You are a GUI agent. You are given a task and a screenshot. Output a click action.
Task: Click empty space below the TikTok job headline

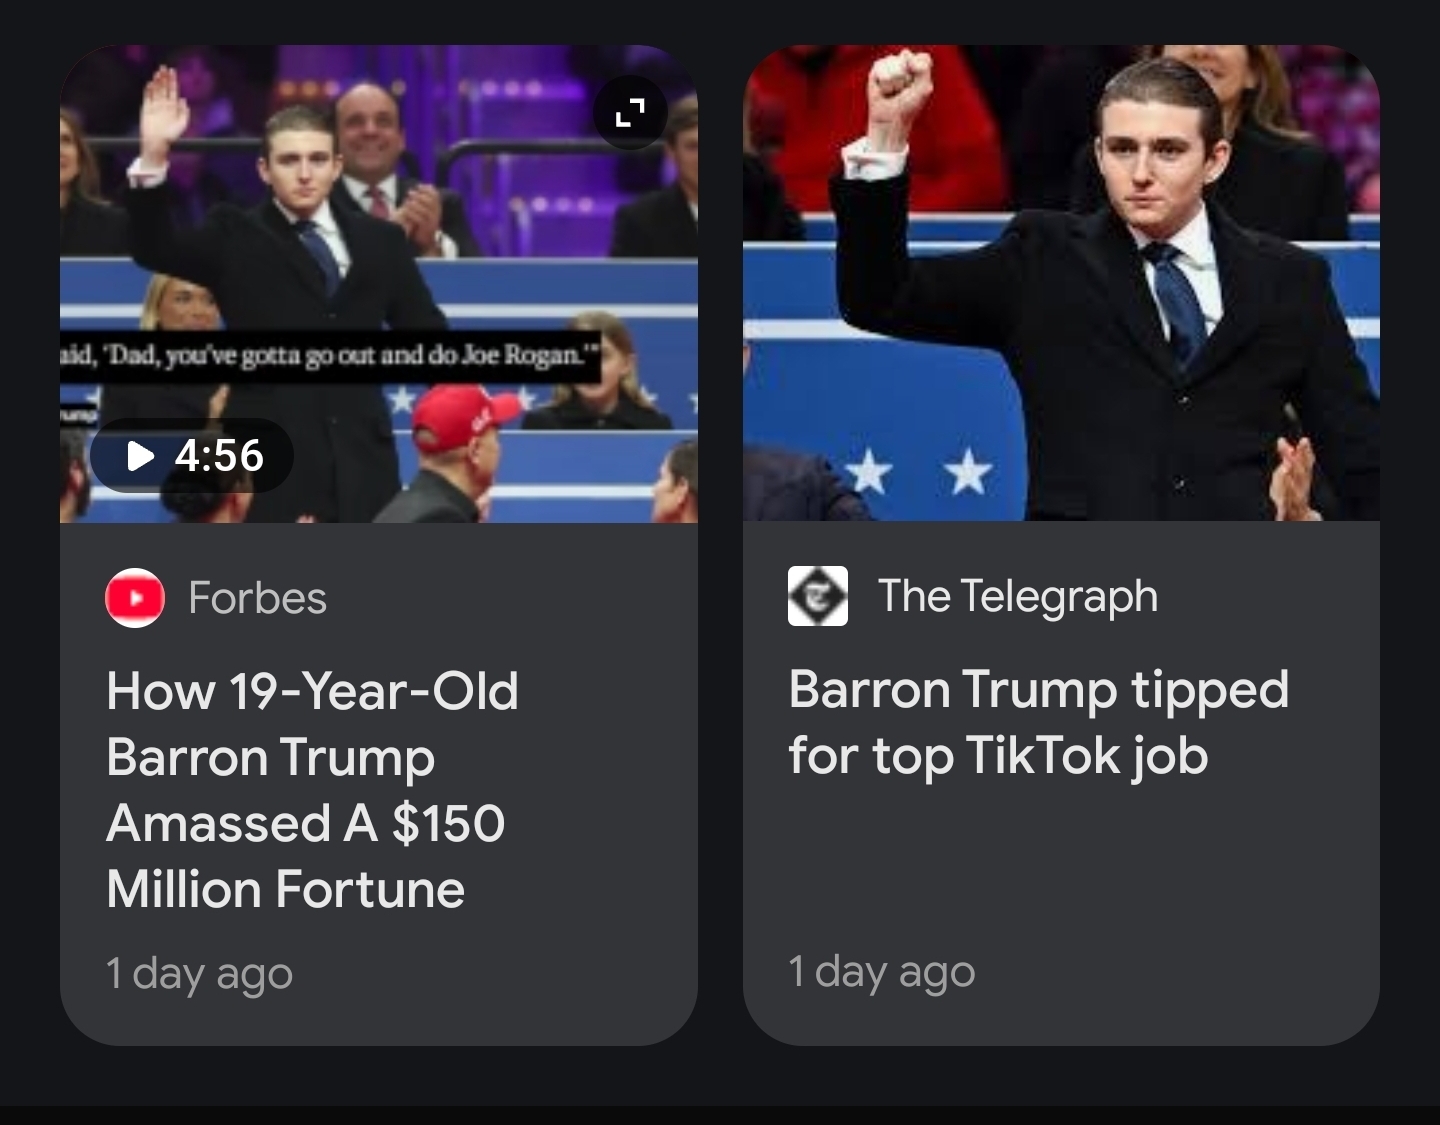(1060, 860)
